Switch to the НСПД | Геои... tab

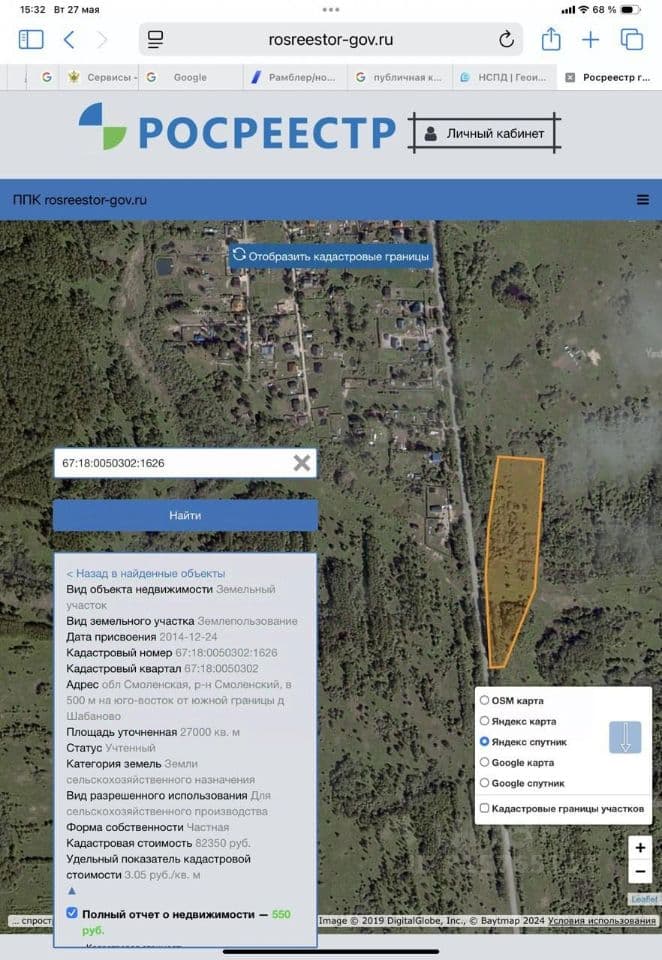click(505, 77)
